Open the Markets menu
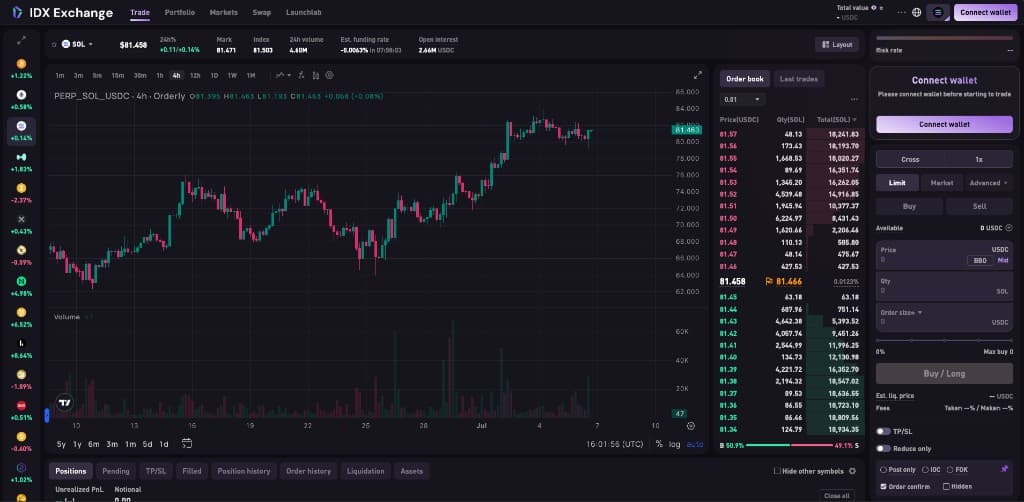1024x502 pixels. tap(223, 12)
